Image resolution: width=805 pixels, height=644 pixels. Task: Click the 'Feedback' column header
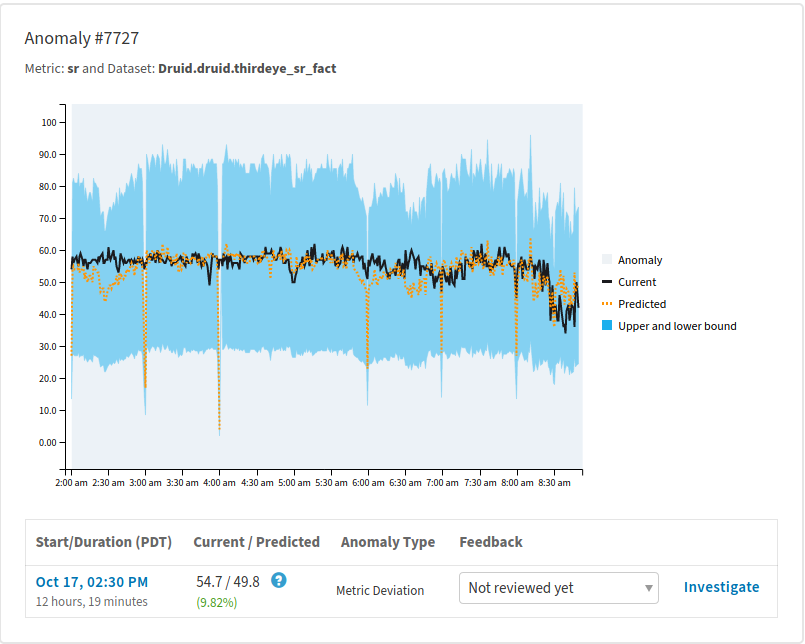(491, 542)
